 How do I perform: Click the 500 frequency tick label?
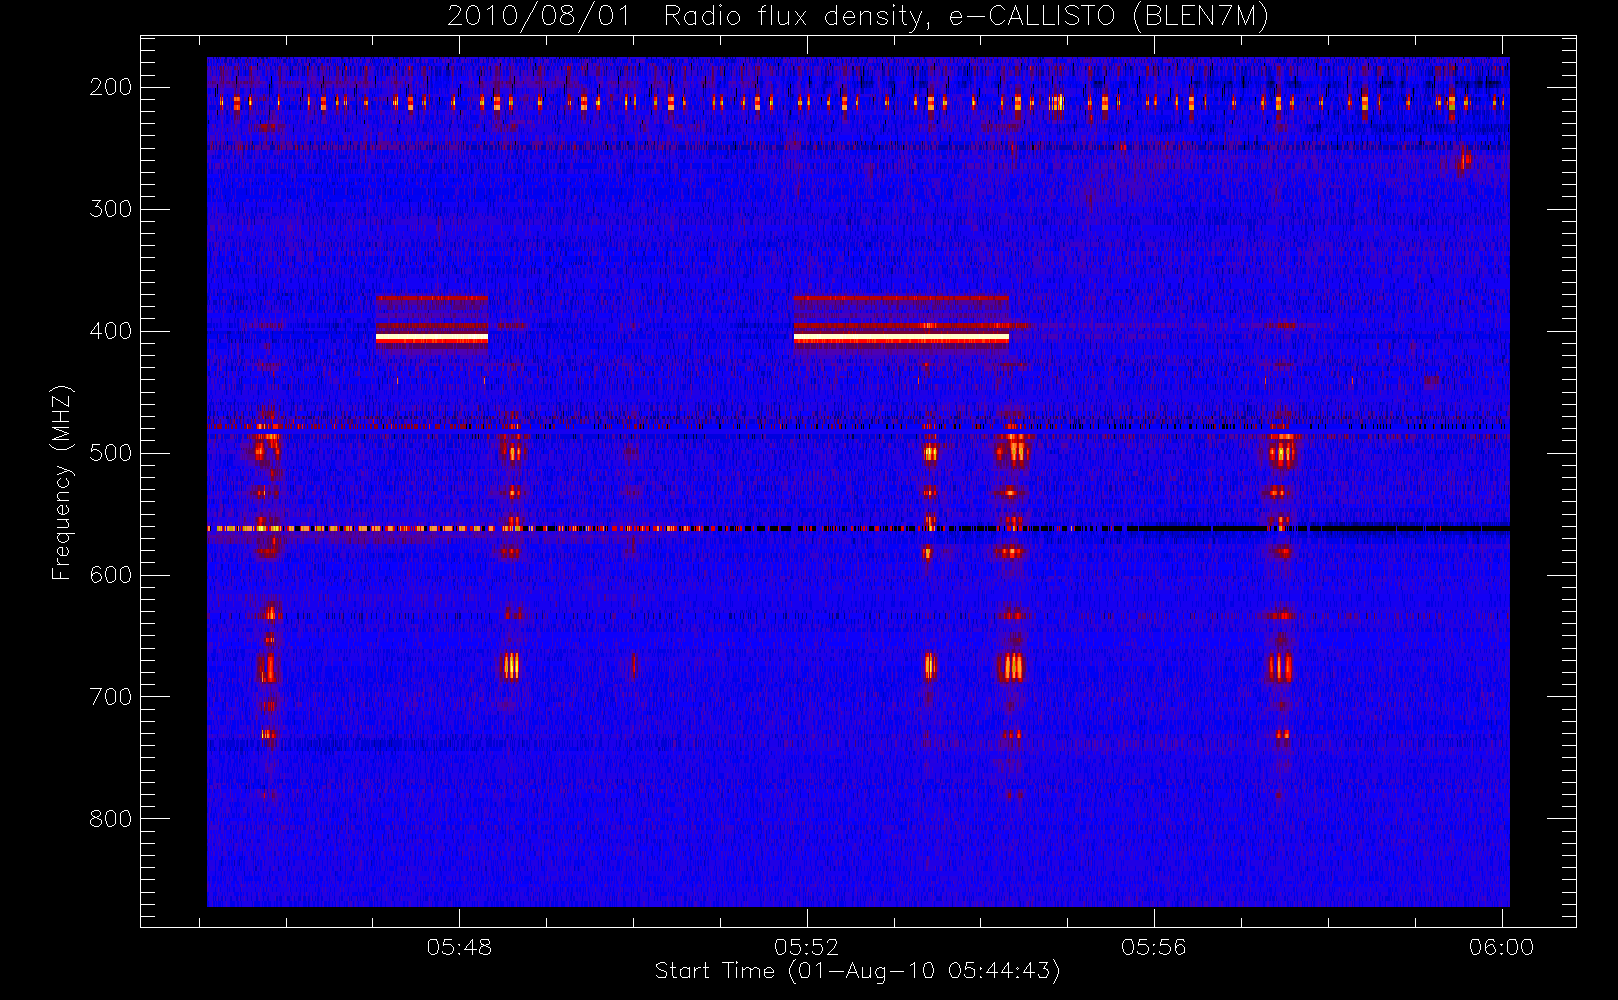click(x=110, y=453)
